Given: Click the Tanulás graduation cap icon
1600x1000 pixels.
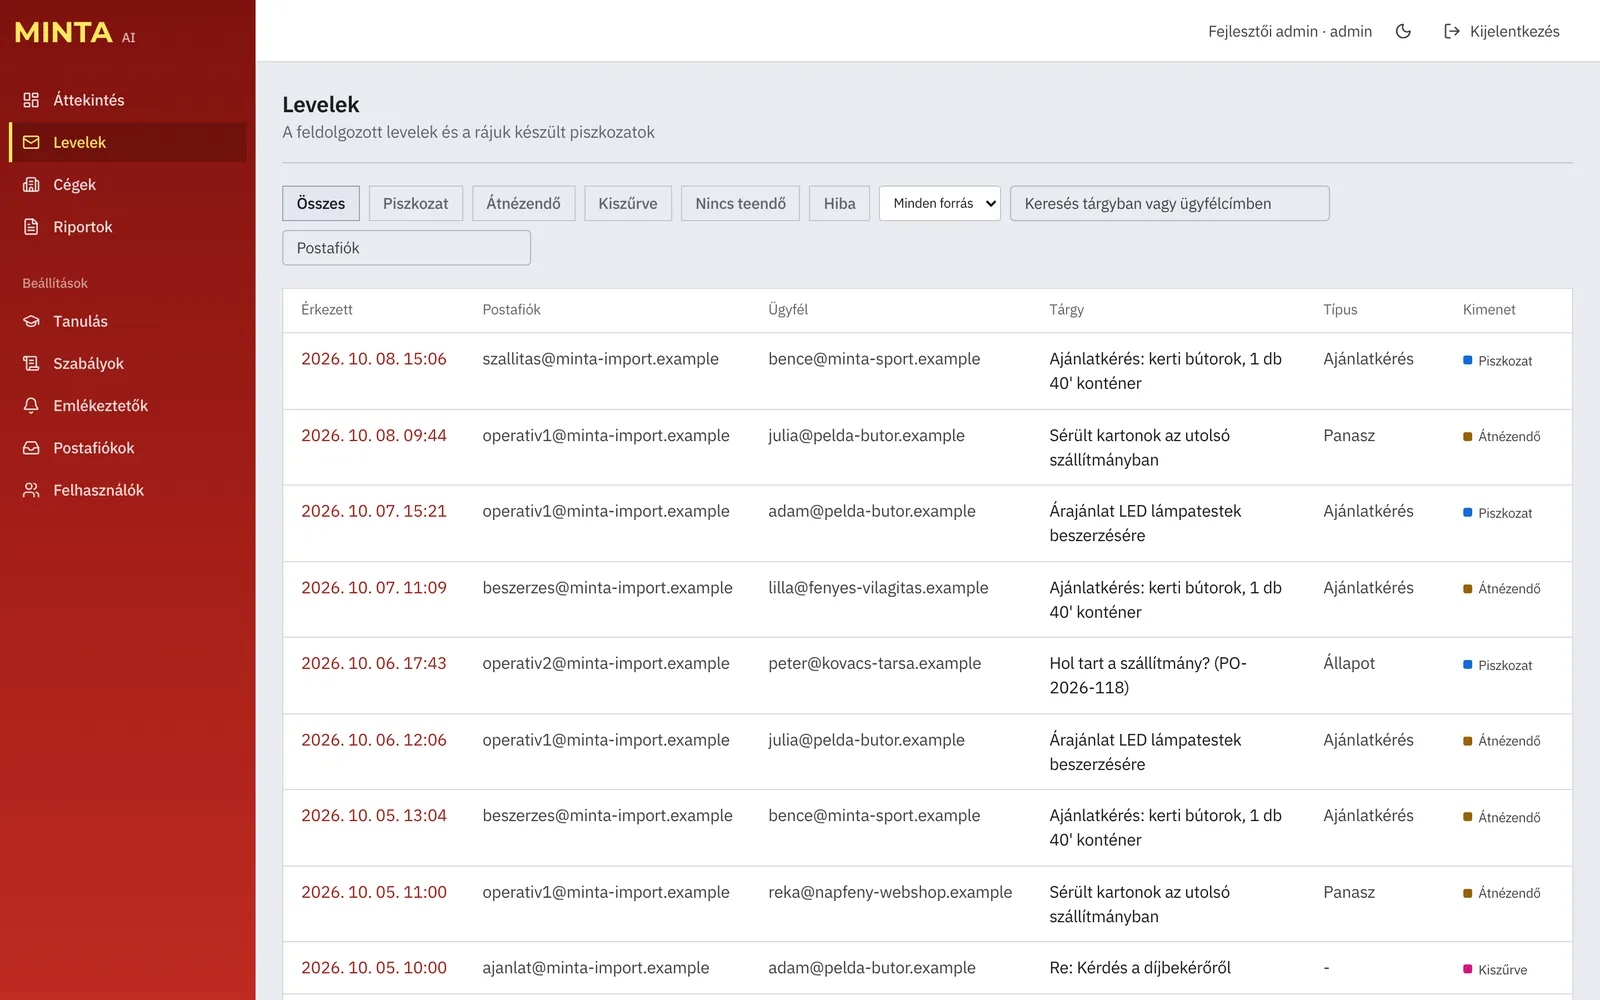Looking at the screenshot, I should tap(31, 321).
